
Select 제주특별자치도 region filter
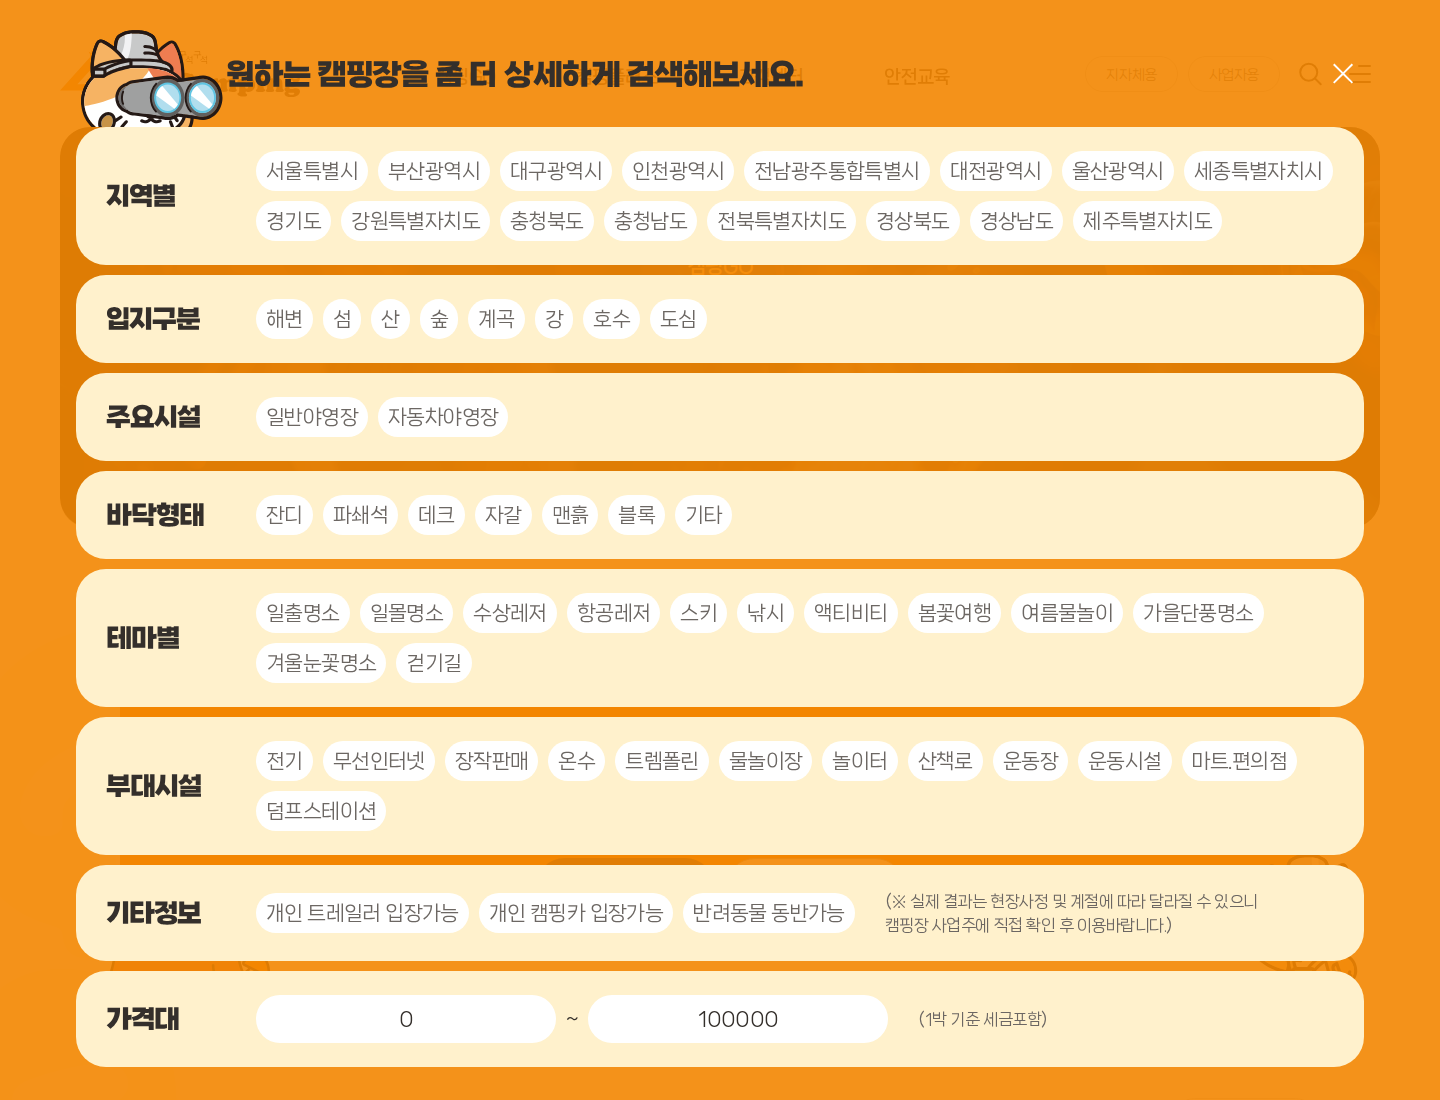click(x=1148, y=221)
